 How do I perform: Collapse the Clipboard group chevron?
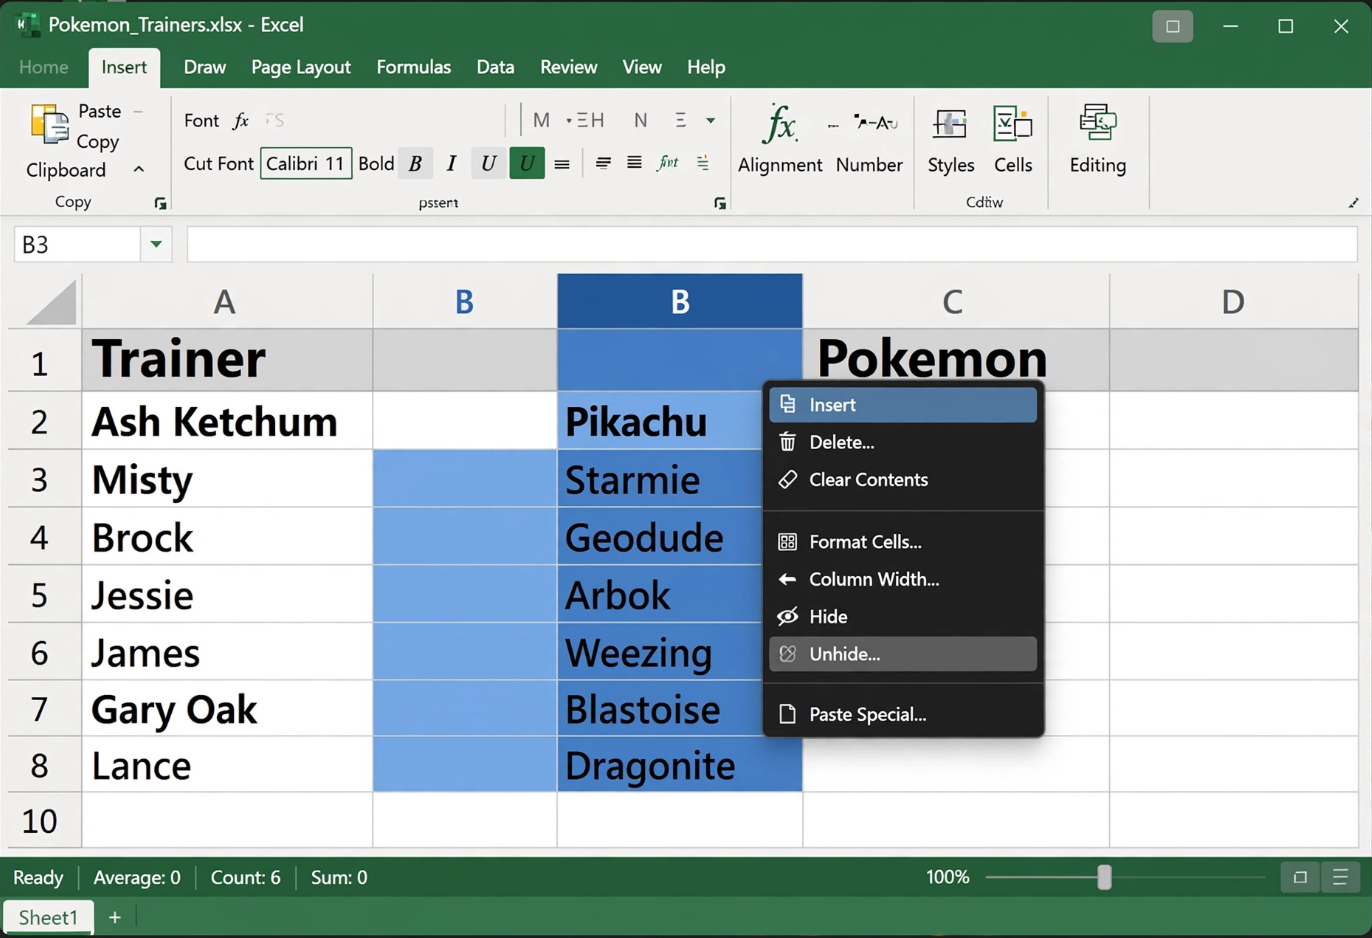(x=139, y=170)
